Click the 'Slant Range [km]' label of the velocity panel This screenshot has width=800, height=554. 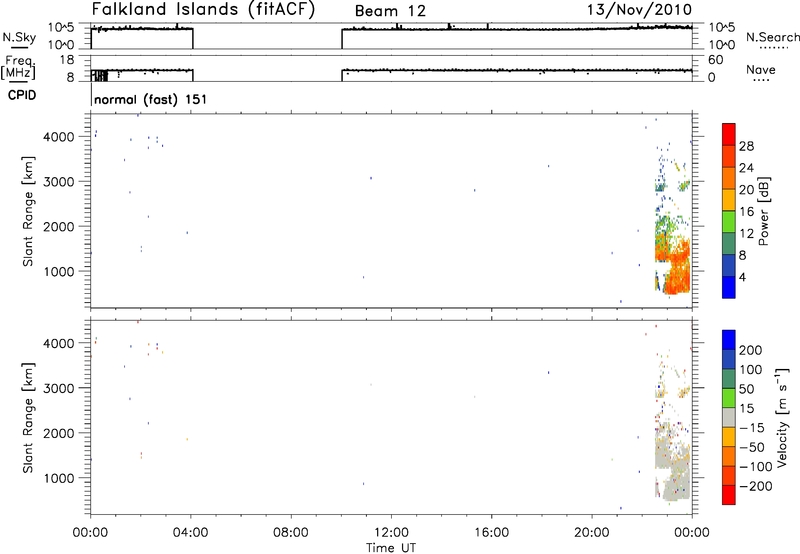click(28, 417)
